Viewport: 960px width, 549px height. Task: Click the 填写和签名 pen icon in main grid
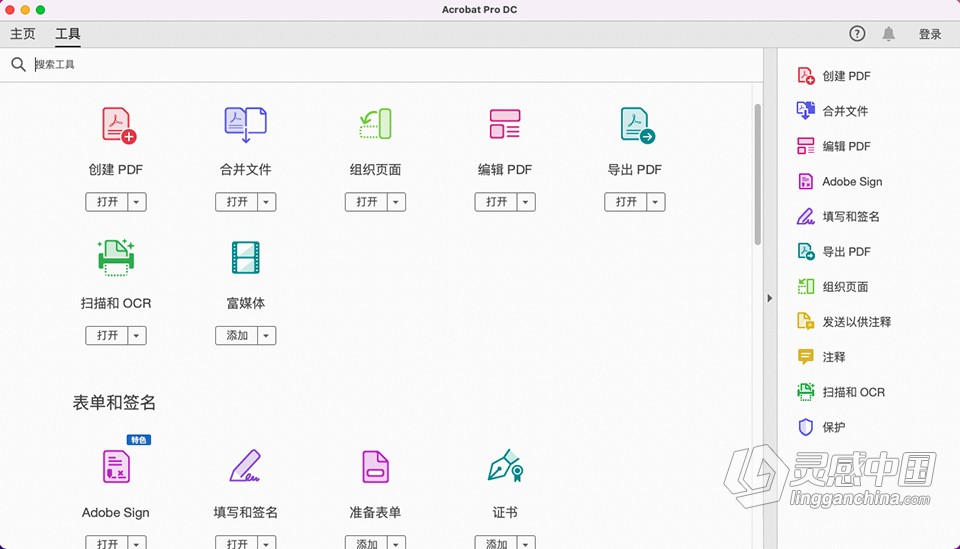(x=246, y=466)
